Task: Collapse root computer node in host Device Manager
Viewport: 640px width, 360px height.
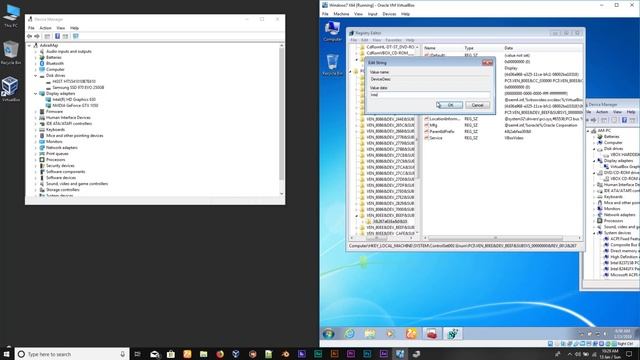Action: point(29,45)
